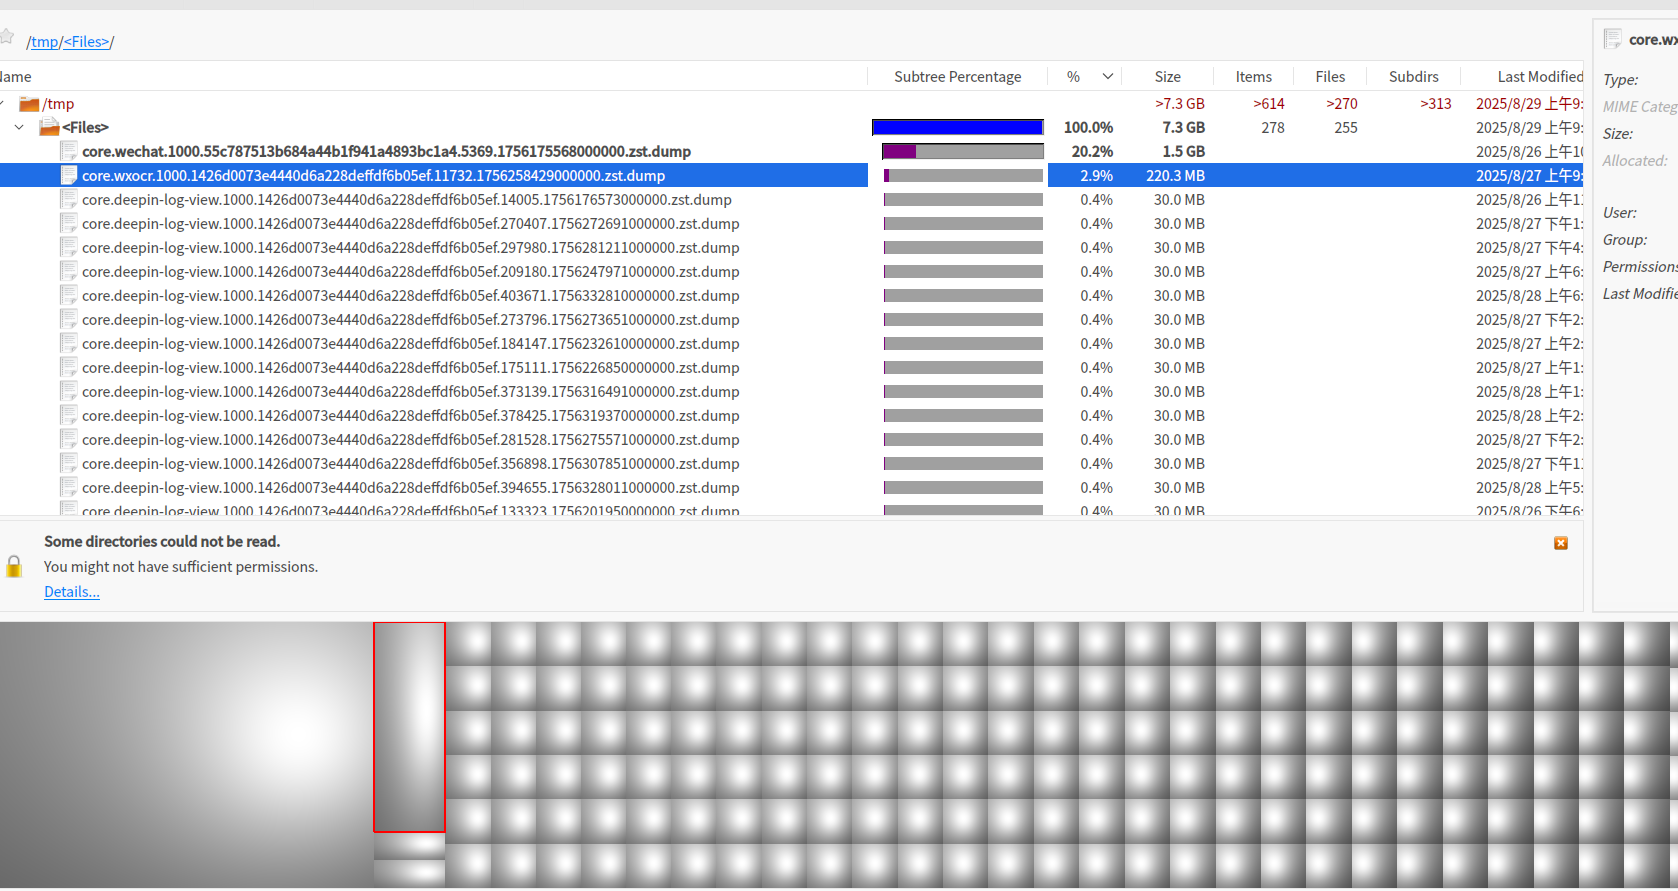This screenshot has width=1678, height=891.
Task: Click the 1.5 GB size value
Action: coord(1183,151)
